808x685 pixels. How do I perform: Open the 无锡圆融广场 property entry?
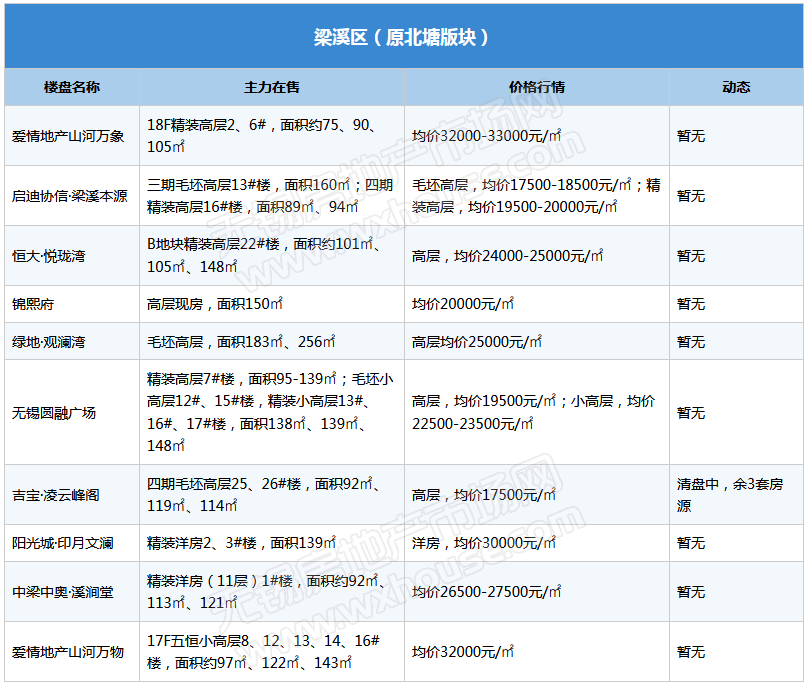54,412
